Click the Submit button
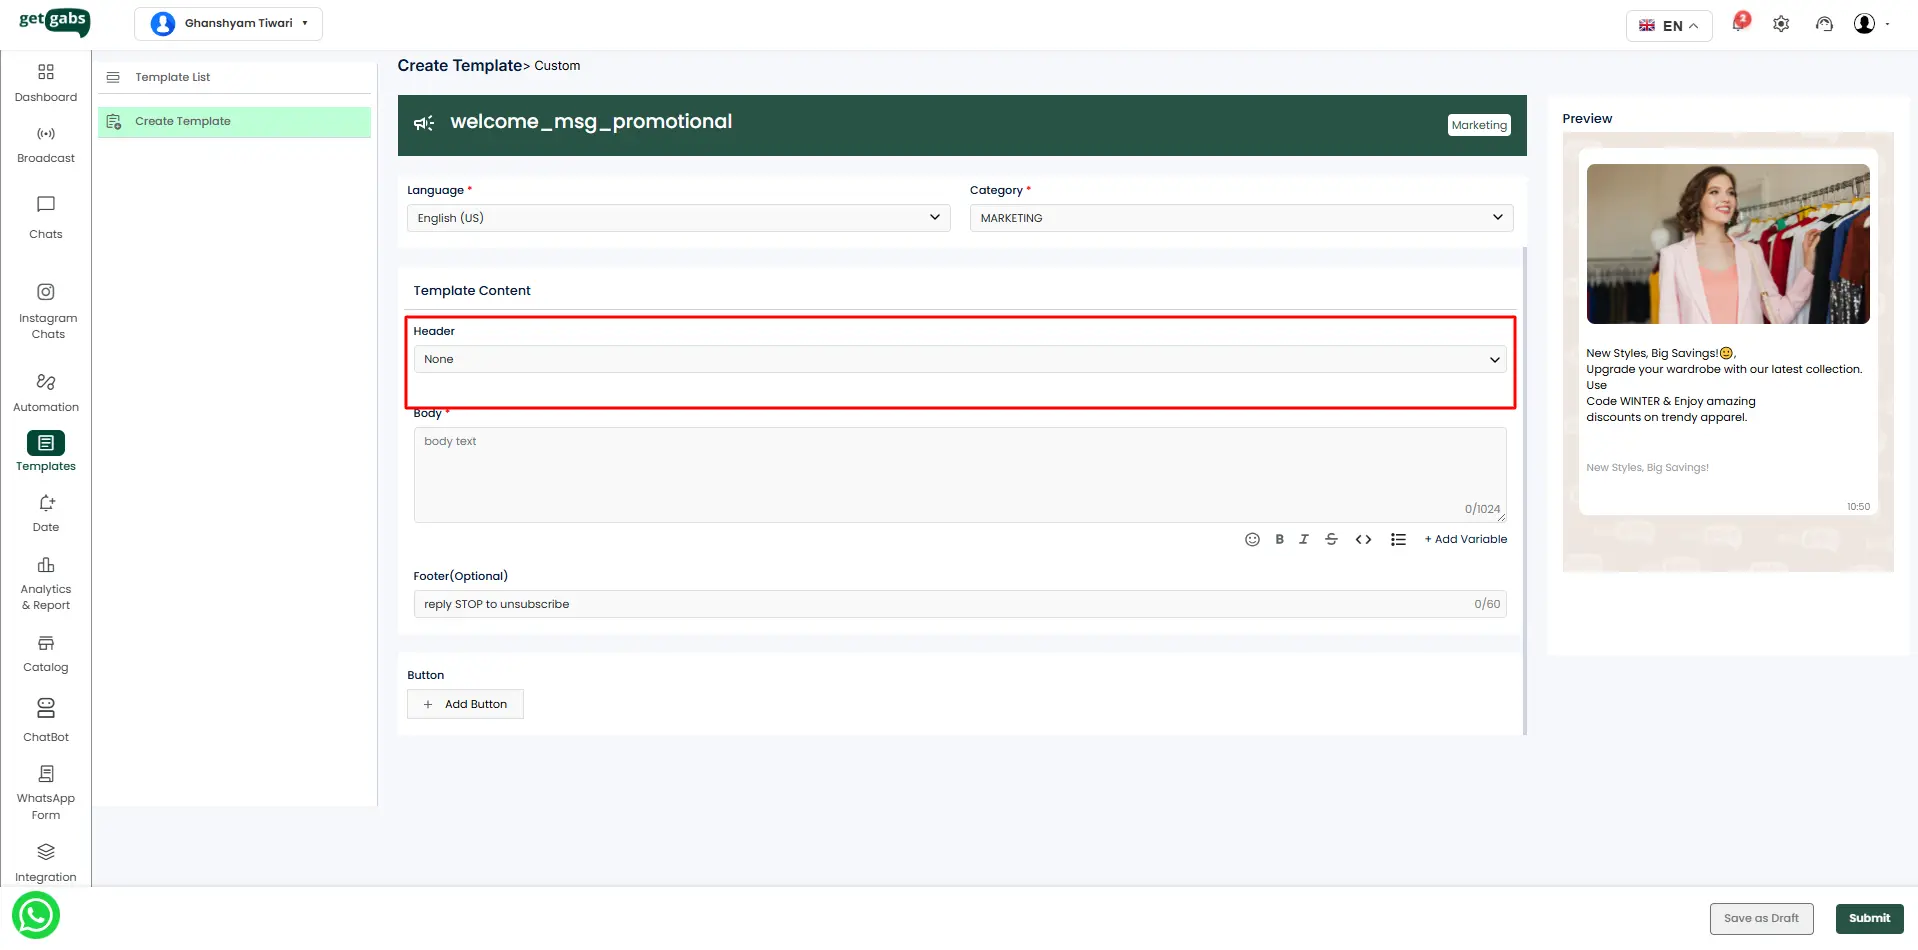 pyautogui.click(x=1868, y=918)
